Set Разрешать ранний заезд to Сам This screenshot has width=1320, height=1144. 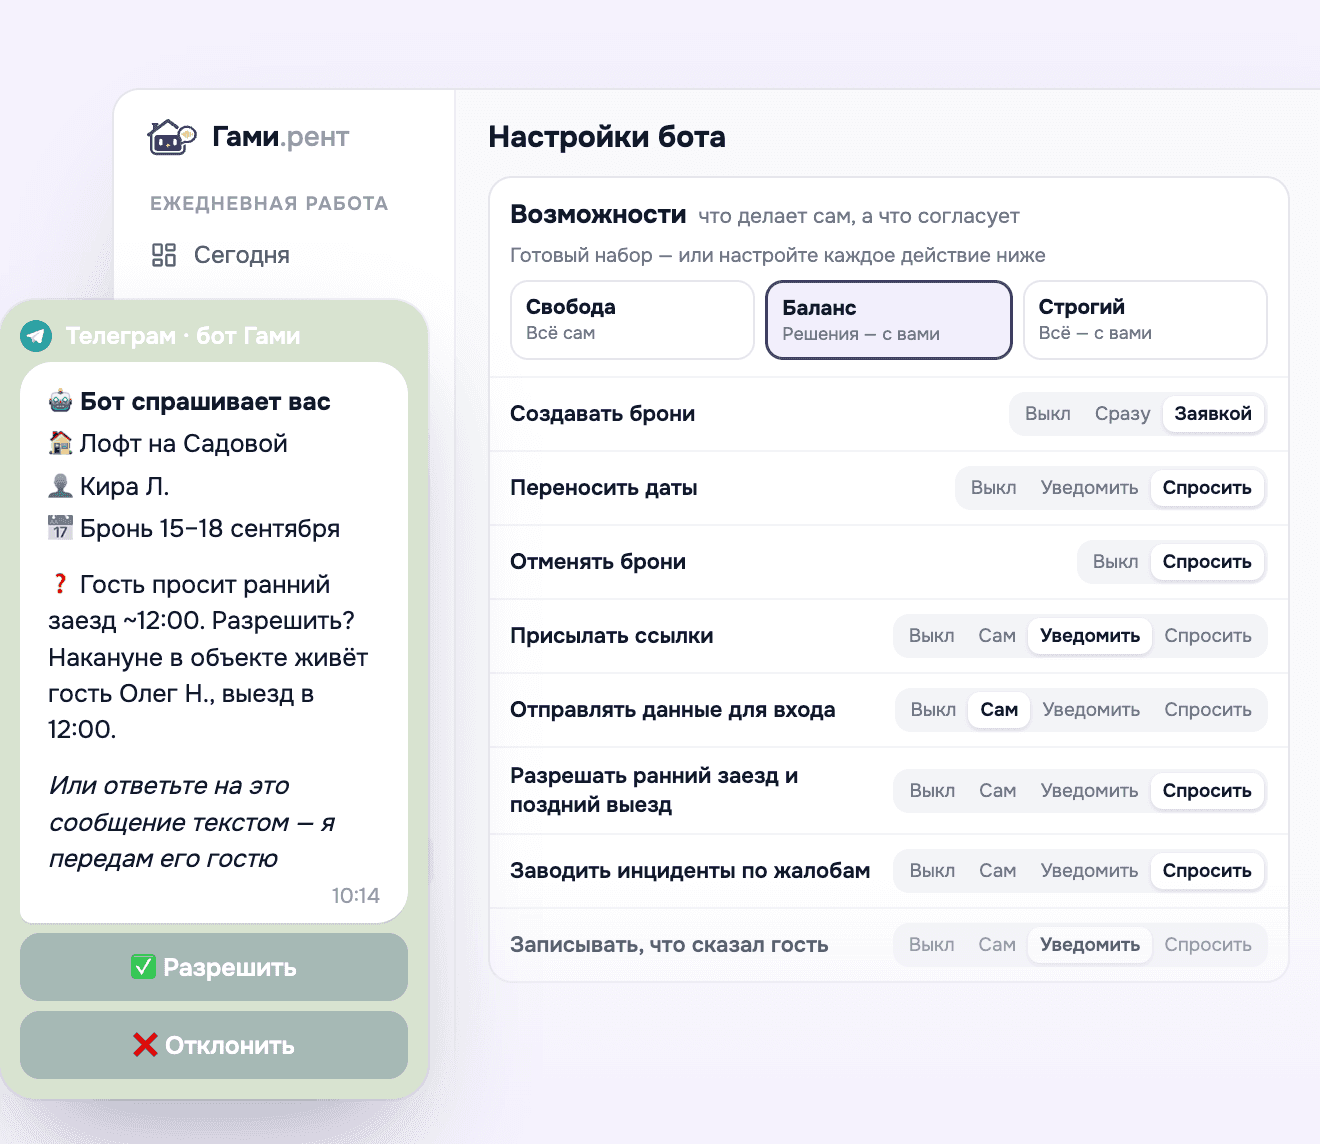point(997,791)
